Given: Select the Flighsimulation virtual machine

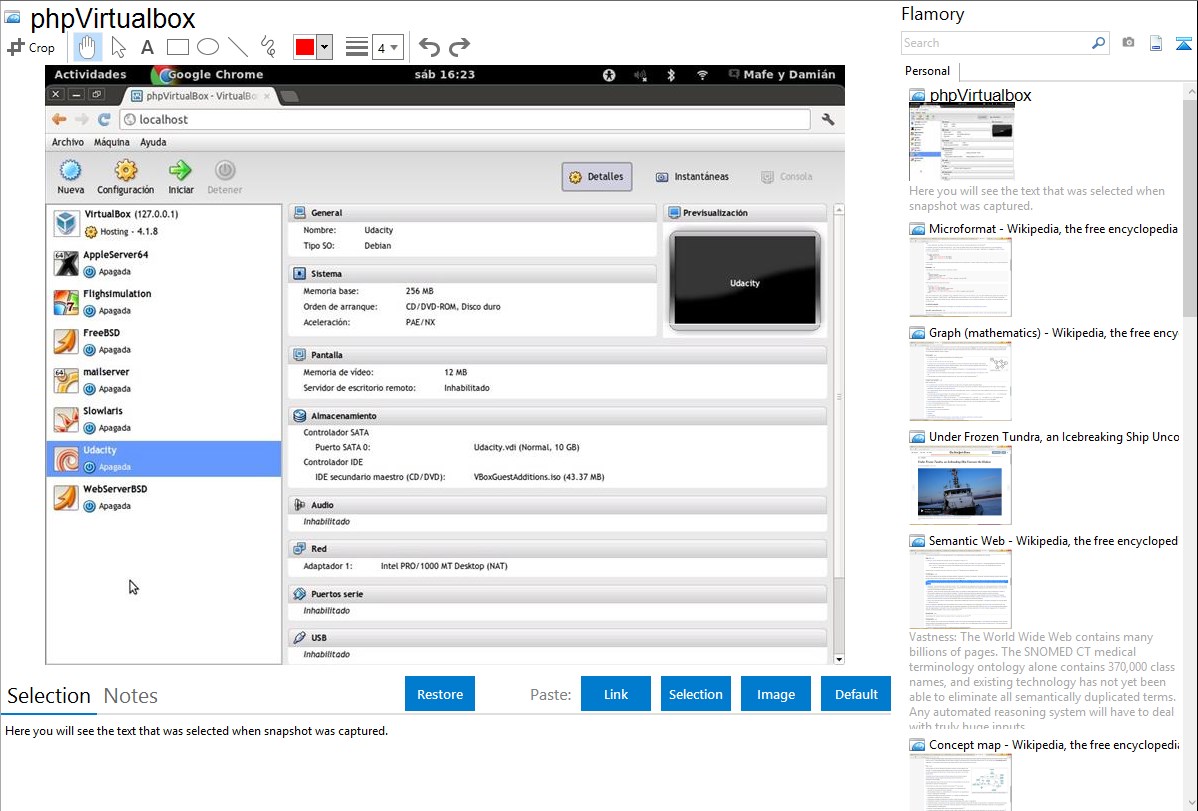Looking at the screenshot, I should tap(164, 302).
